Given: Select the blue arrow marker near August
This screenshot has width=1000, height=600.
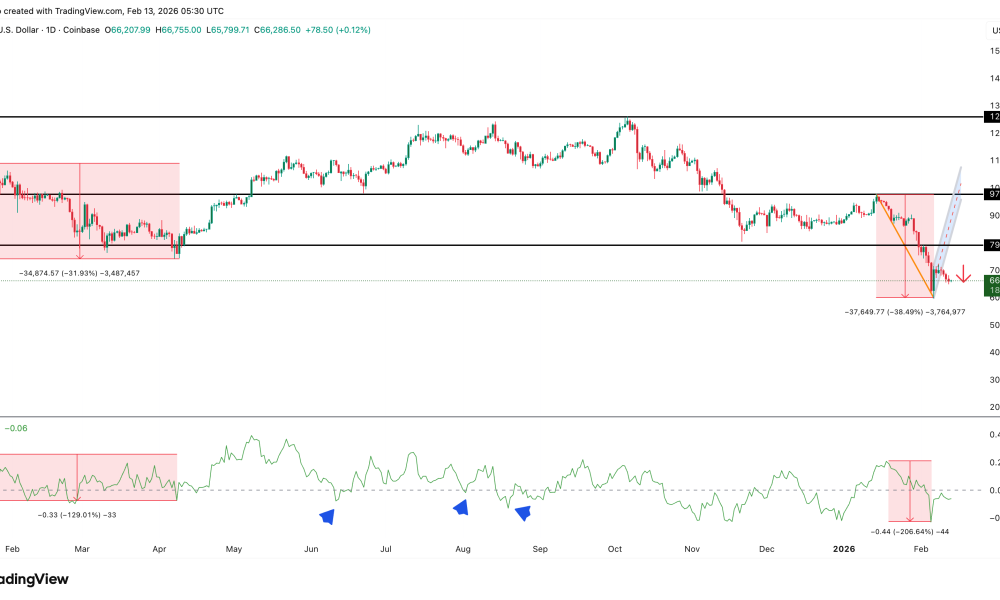Looking at the screenshot, I should (x=460, y=508).
